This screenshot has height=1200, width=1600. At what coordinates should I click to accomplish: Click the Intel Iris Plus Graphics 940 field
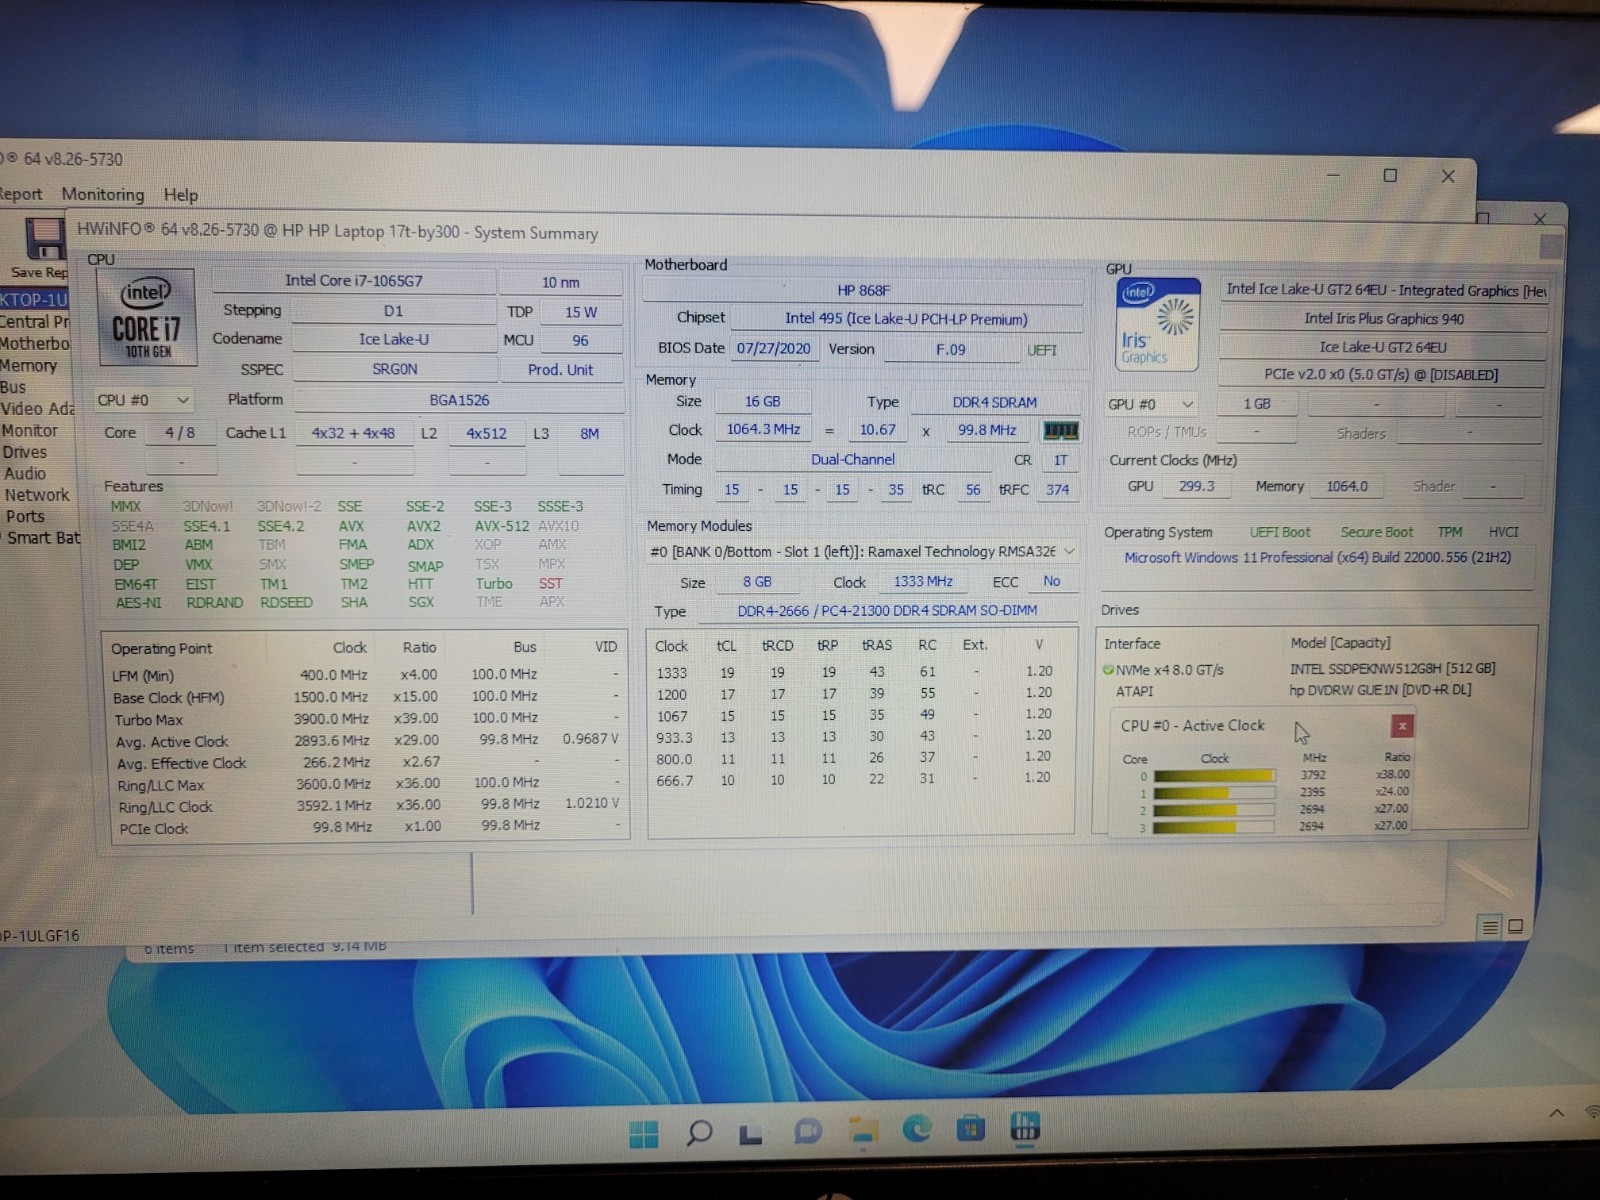click(x=1383, y=319)
